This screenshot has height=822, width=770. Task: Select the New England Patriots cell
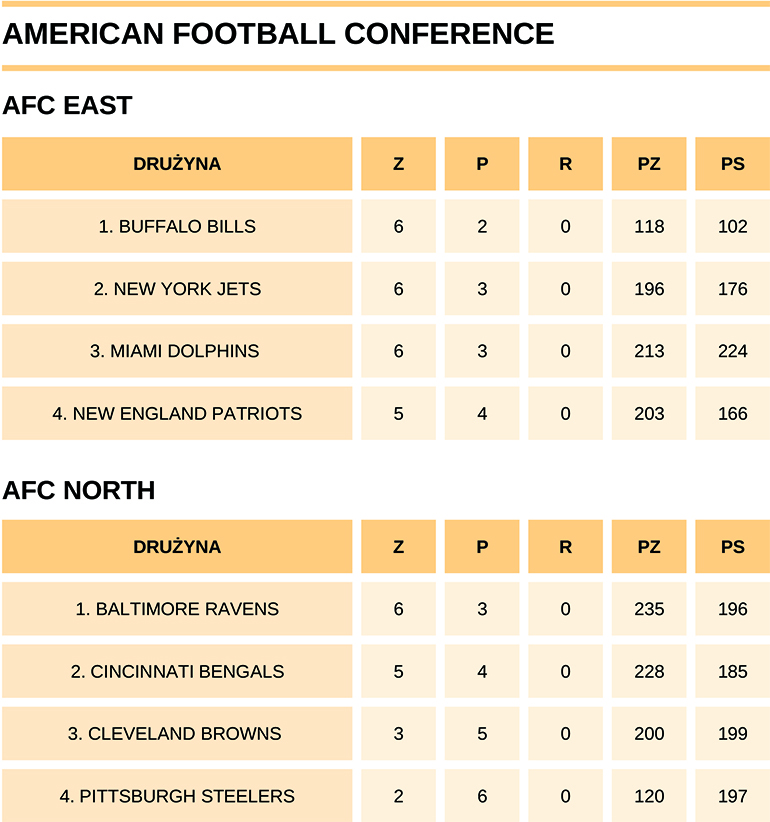click(177, 413)
